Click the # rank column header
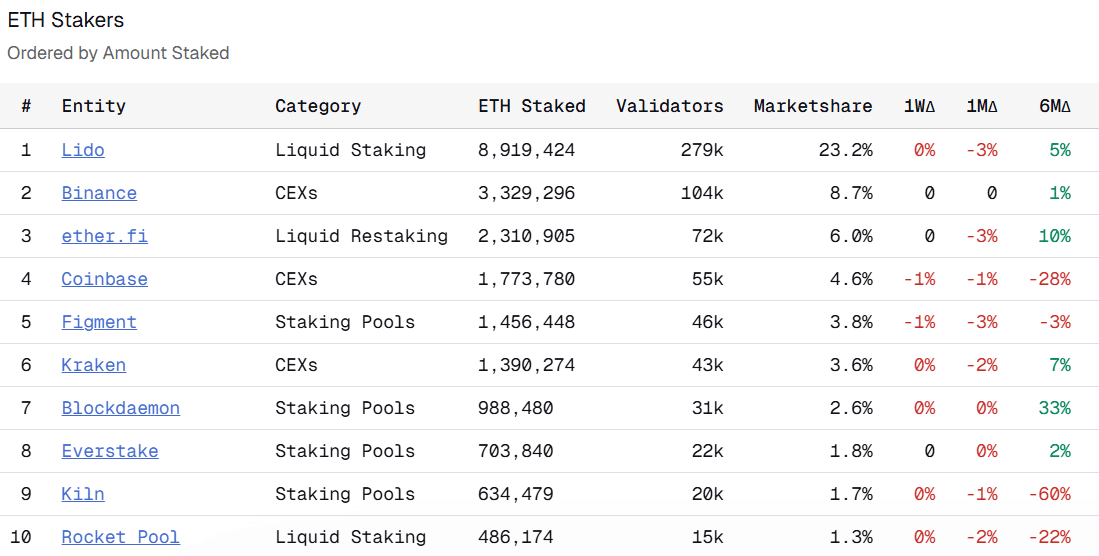The width and height of the screenshot is (1099, 556). point(26,106)
